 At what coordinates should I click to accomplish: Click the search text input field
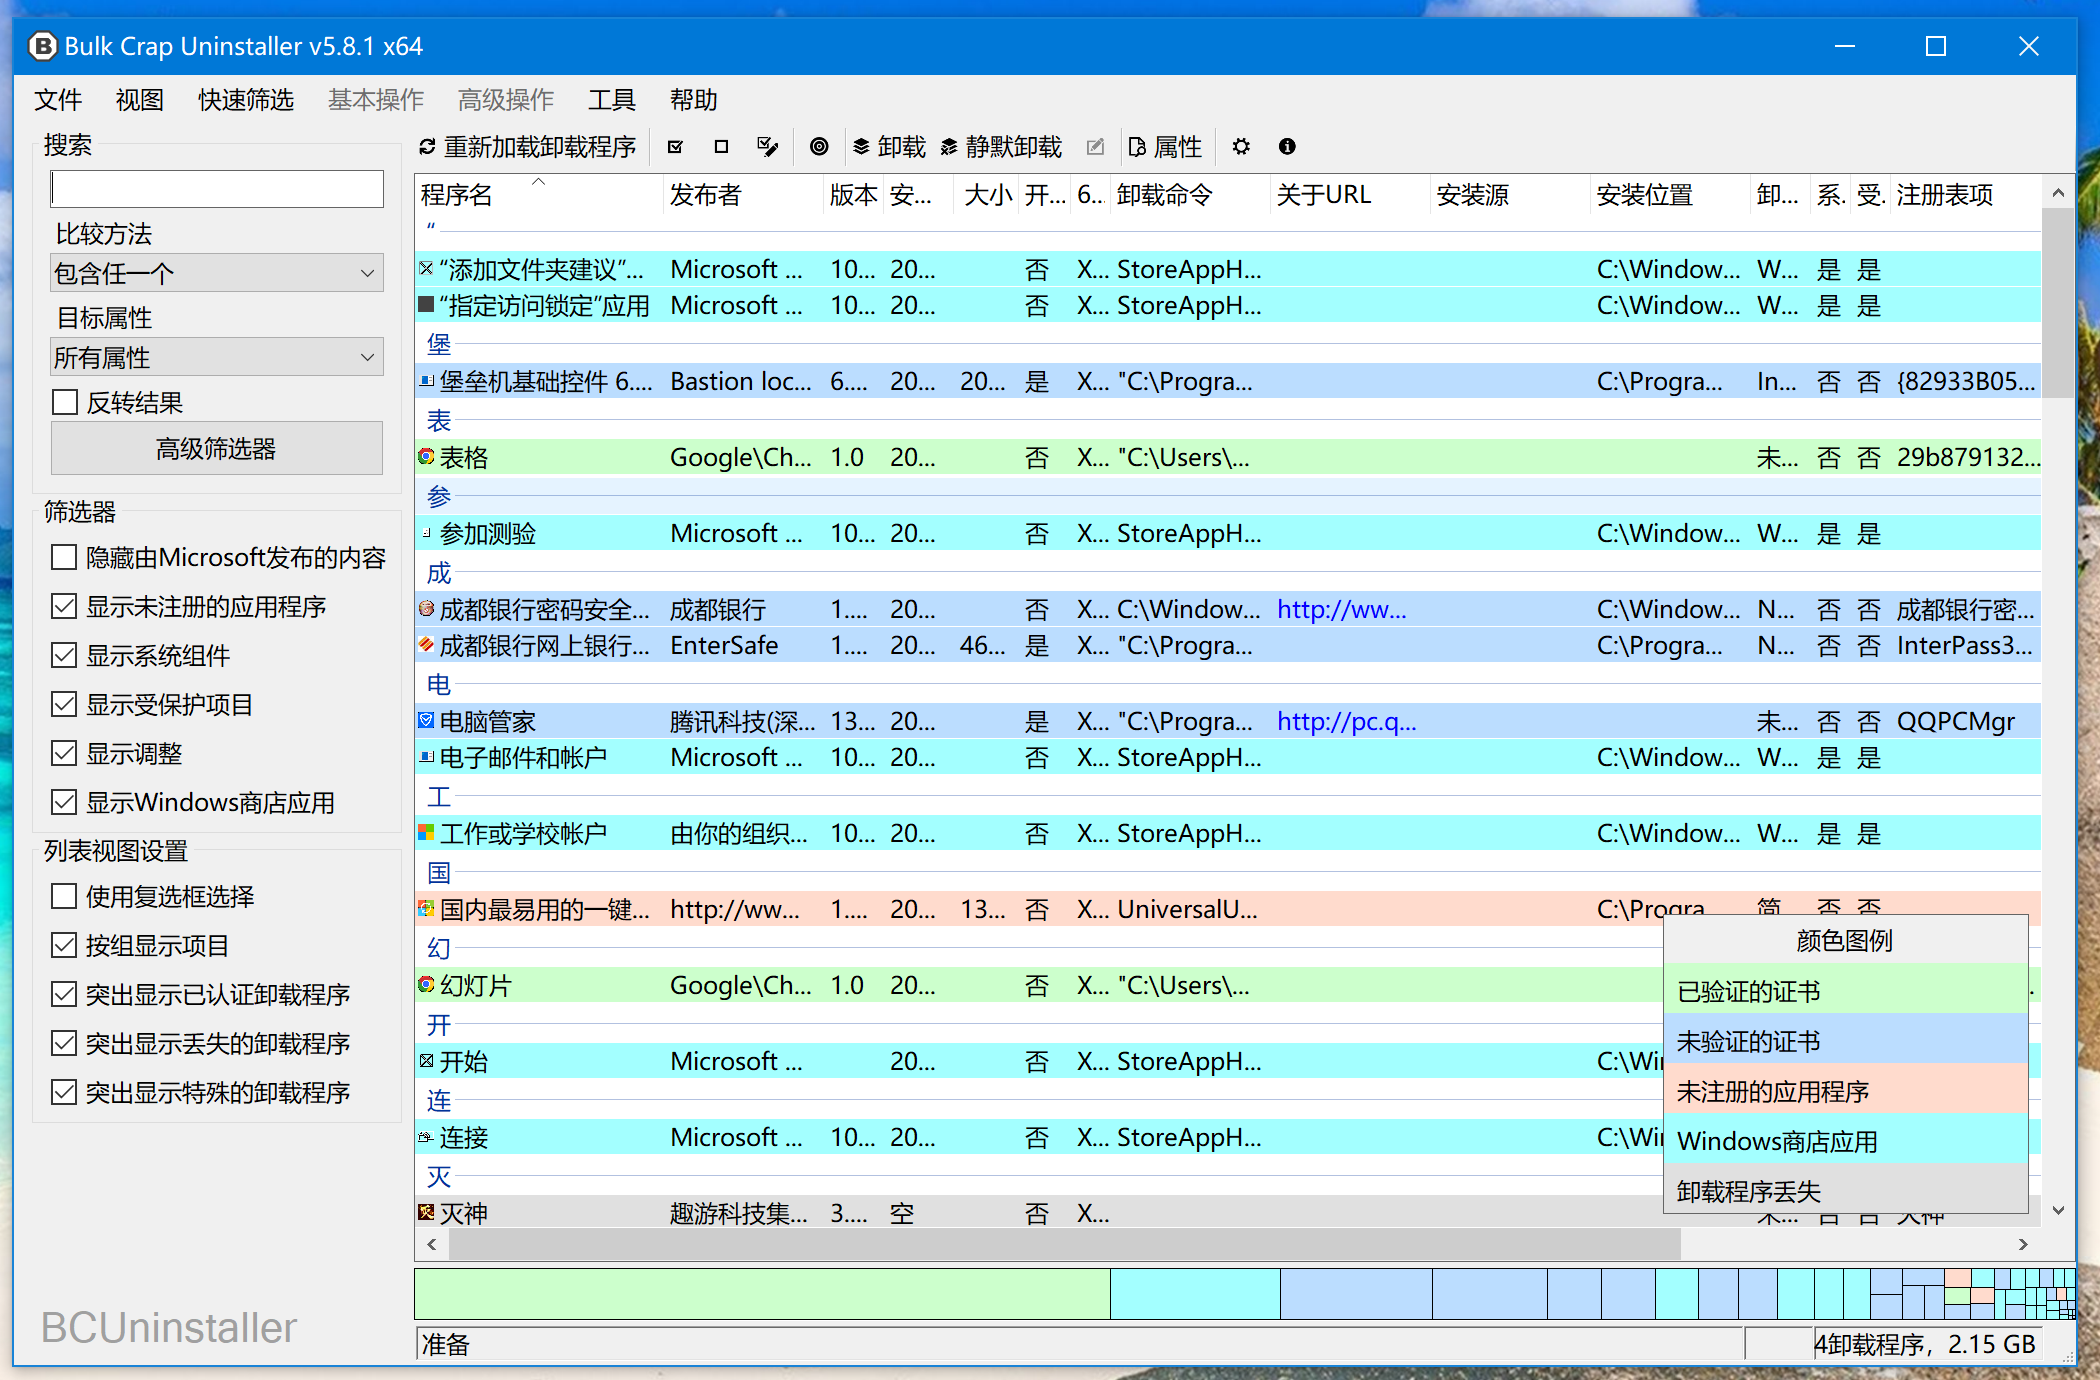click(x=217, y=189)
